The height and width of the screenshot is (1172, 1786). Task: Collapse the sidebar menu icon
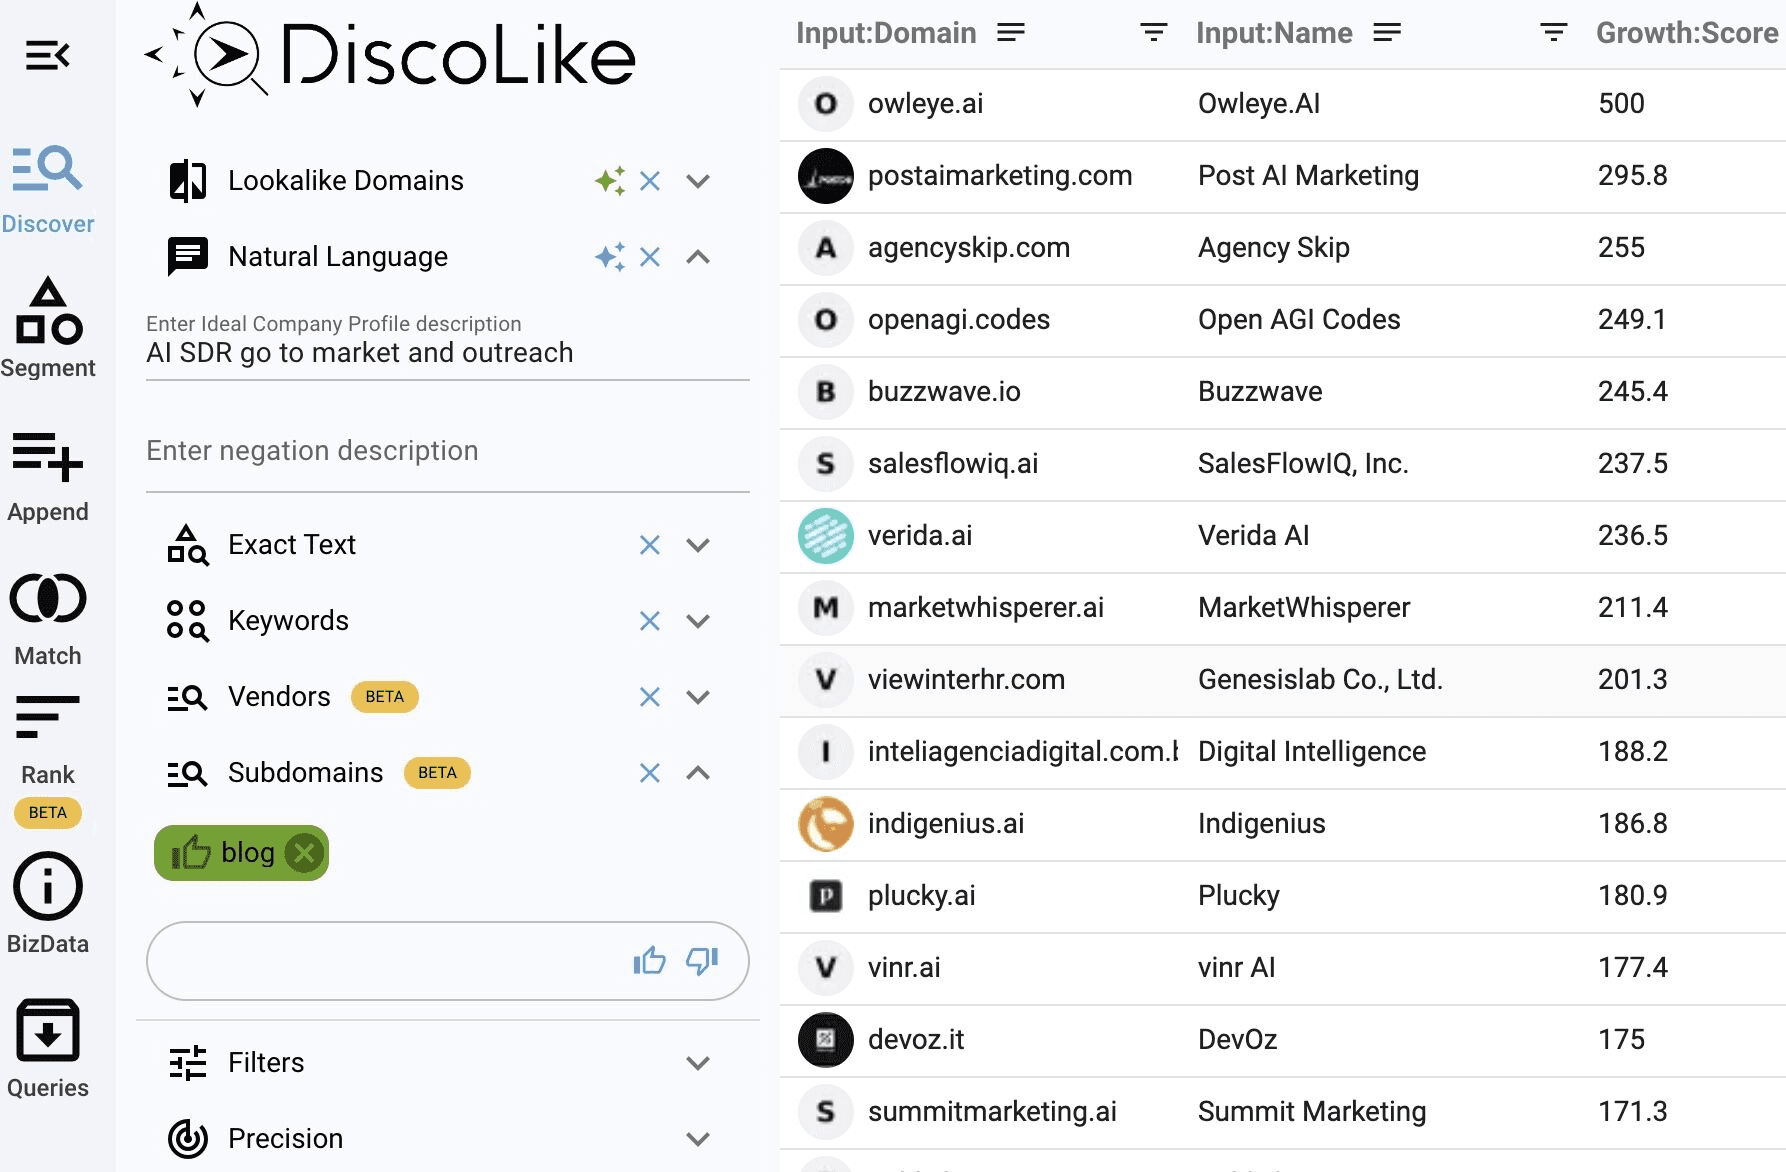tap(47, 55)
